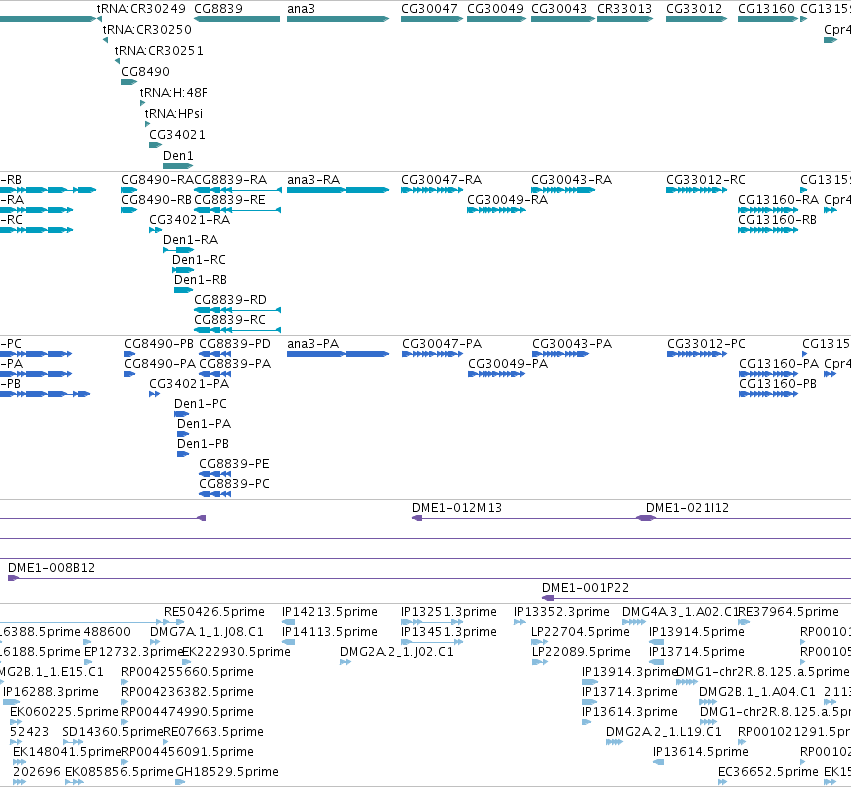Click the RP004255660.5prime label
Image resolution: width=851 pixels, height=787 pixels.
coord(187,672)
